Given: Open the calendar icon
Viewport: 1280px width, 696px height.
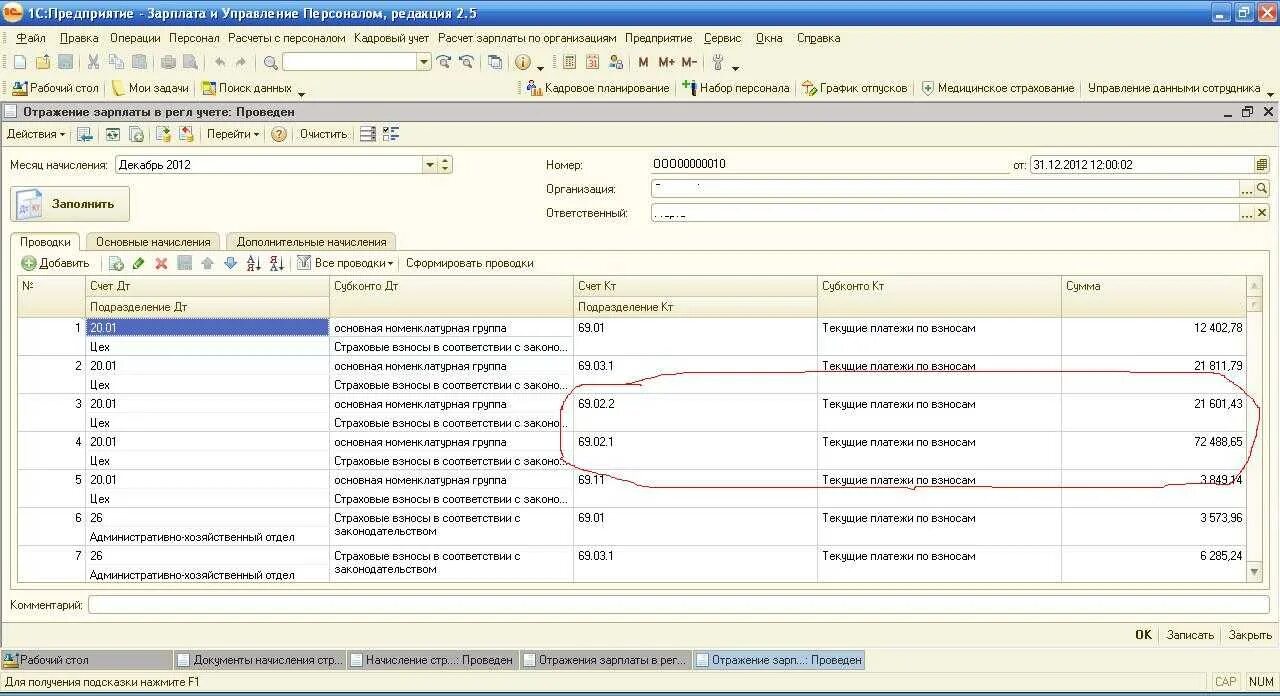Looking at the screenshot, I should (592, 62).
